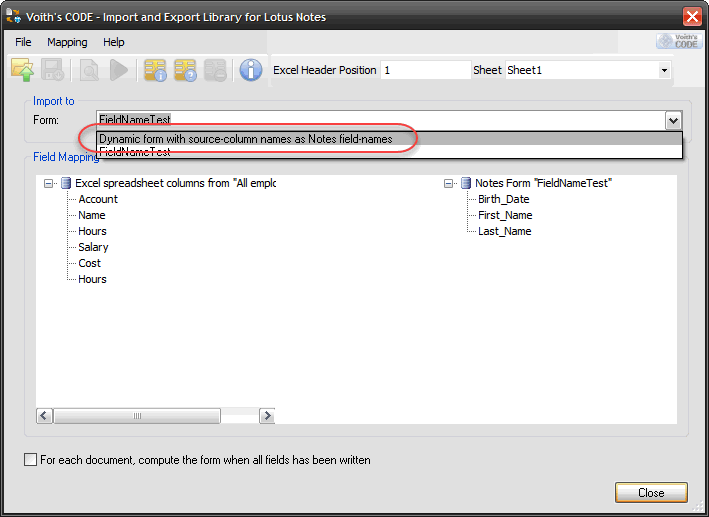Select the first Hours column below Name
709x517 pixels.
click(x=92, y=231)
